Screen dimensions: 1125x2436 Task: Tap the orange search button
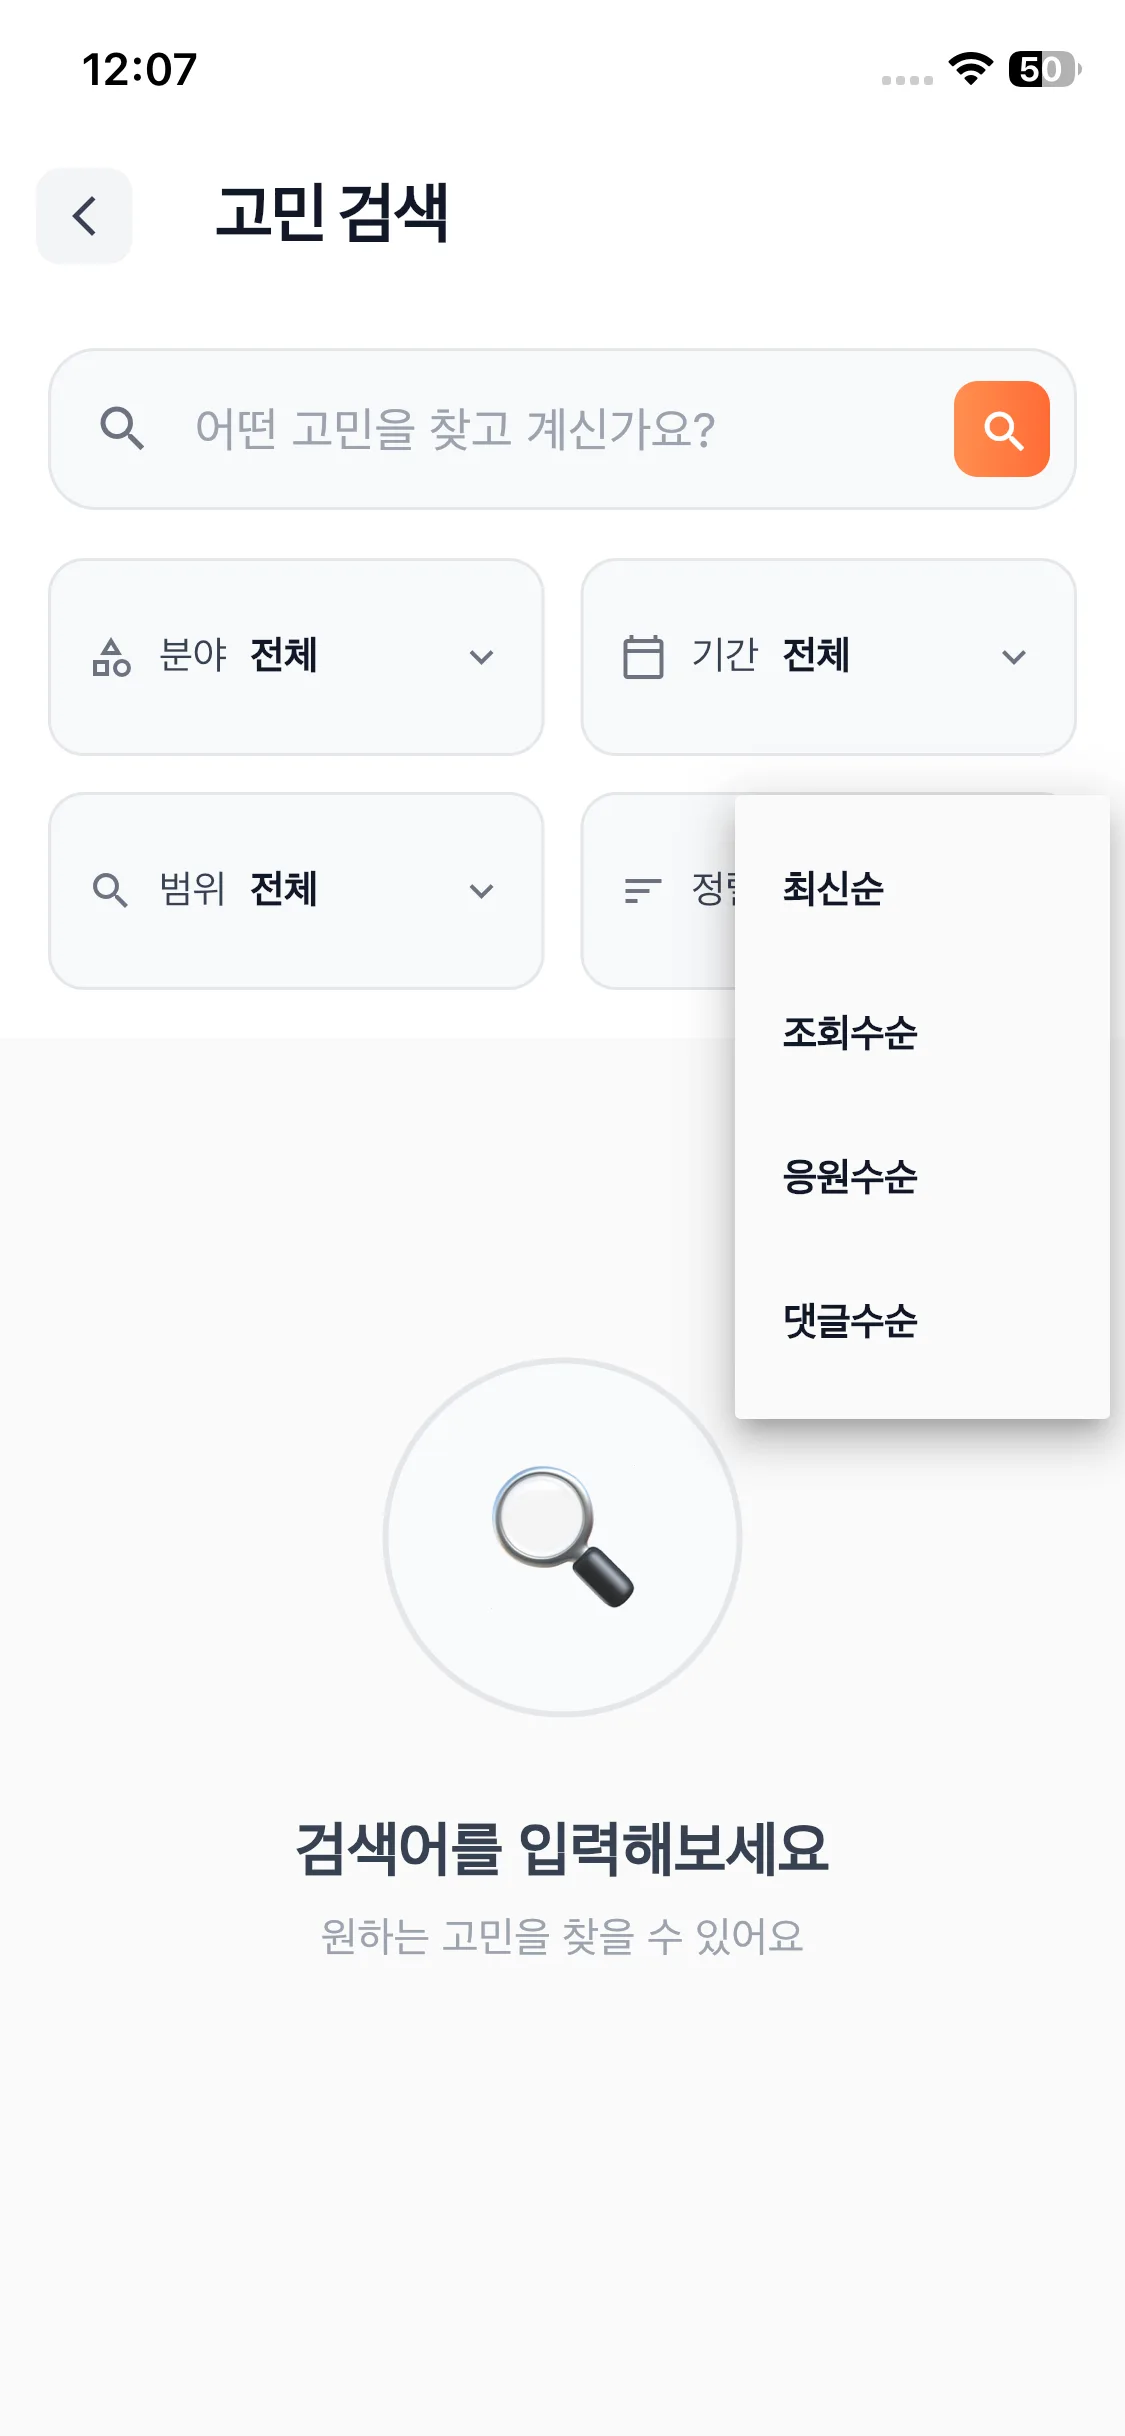(1001, 429)
